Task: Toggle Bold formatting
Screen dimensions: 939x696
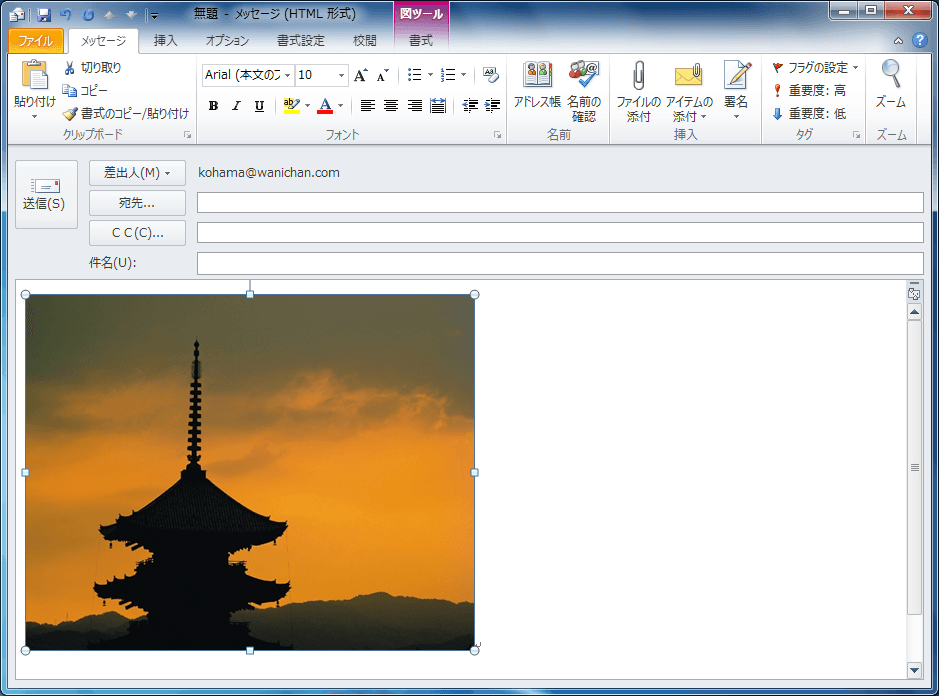Action: click(x=213, y=106)
